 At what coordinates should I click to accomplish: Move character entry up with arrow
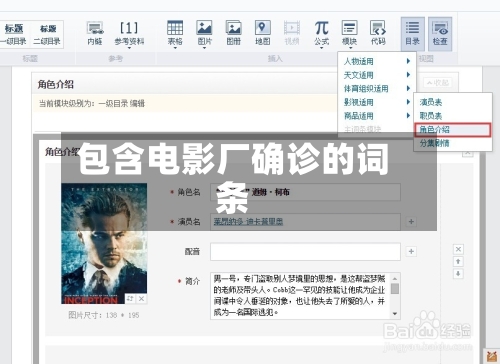pyautogui.click(x=458, y=262)
